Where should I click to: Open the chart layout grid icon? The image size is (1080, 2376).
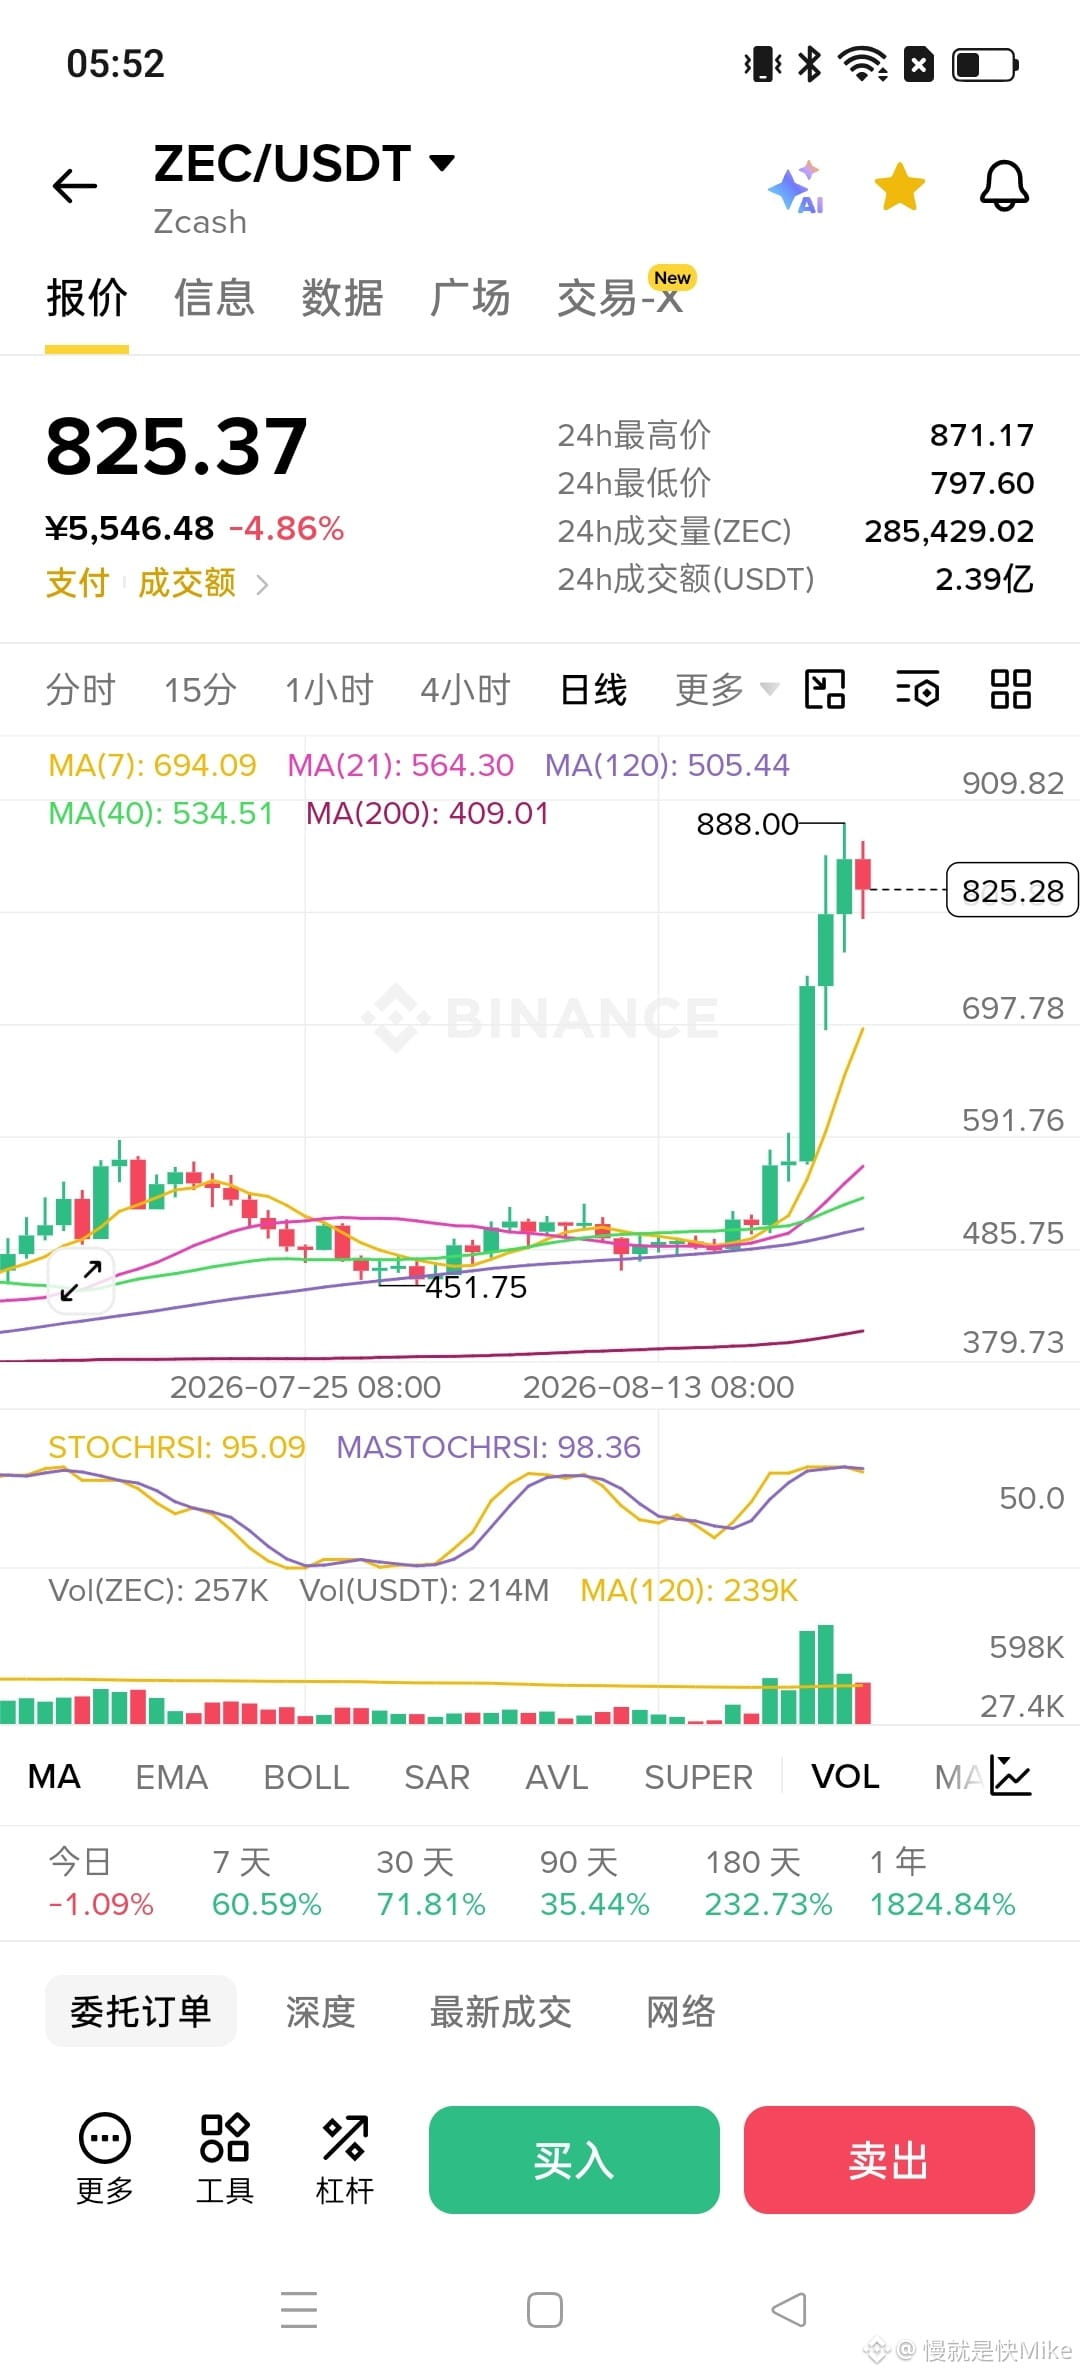1010,689
